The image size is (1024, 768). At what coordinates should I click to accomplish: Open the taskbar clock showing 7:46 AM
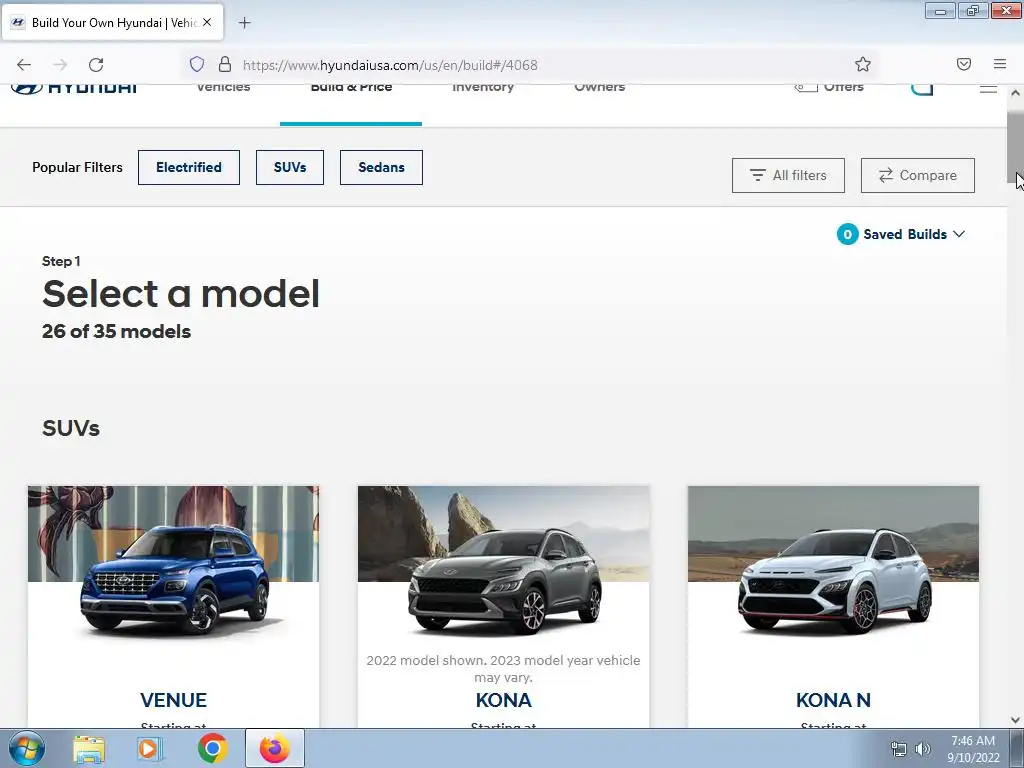(973, 749)
